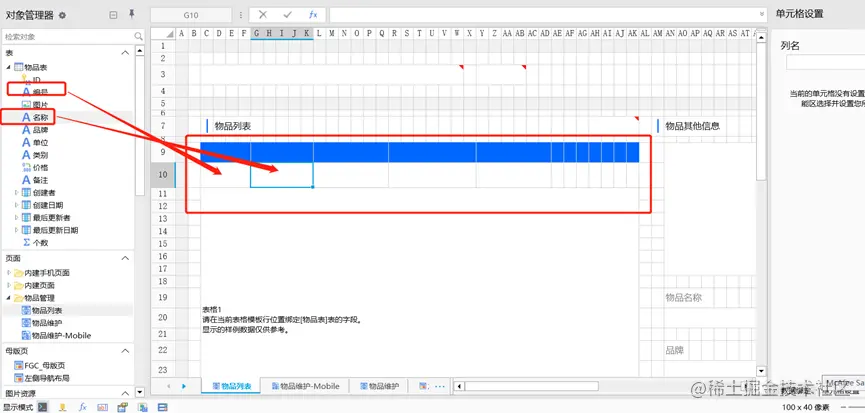Viewport: 865px width, 413px height.
Task: Confirm formula entry with the check icon
Action: (287, 15)
